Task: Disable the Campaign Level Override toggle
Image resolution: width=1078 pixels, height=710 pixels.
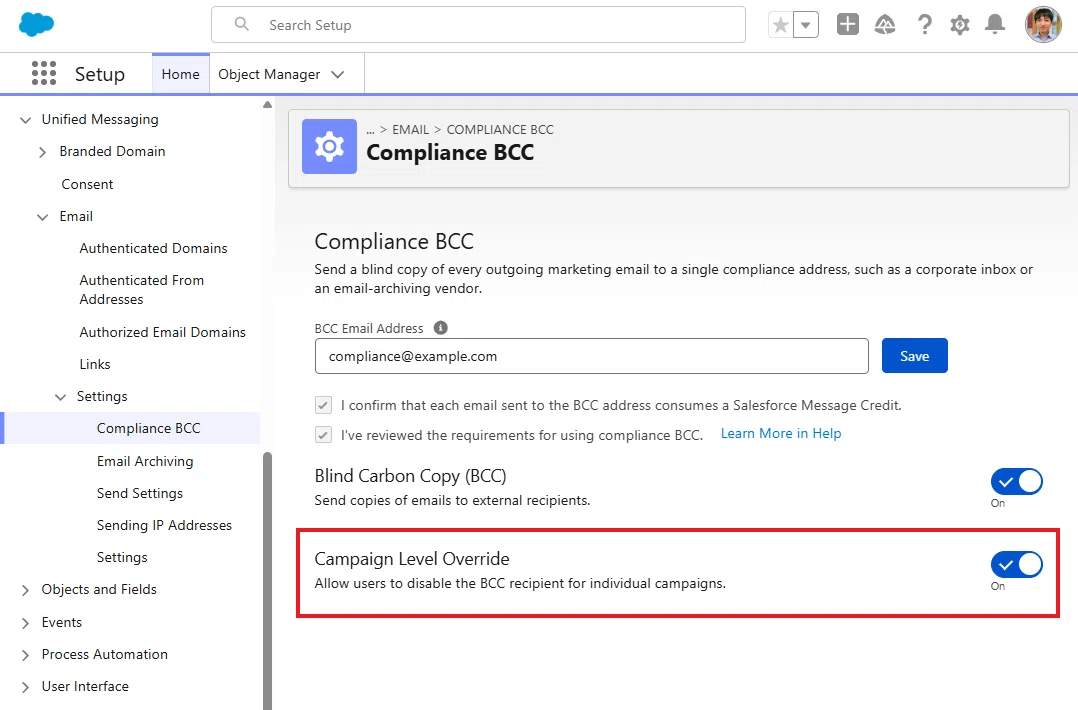Action: pyautogui.click(x=1016, y=565)
